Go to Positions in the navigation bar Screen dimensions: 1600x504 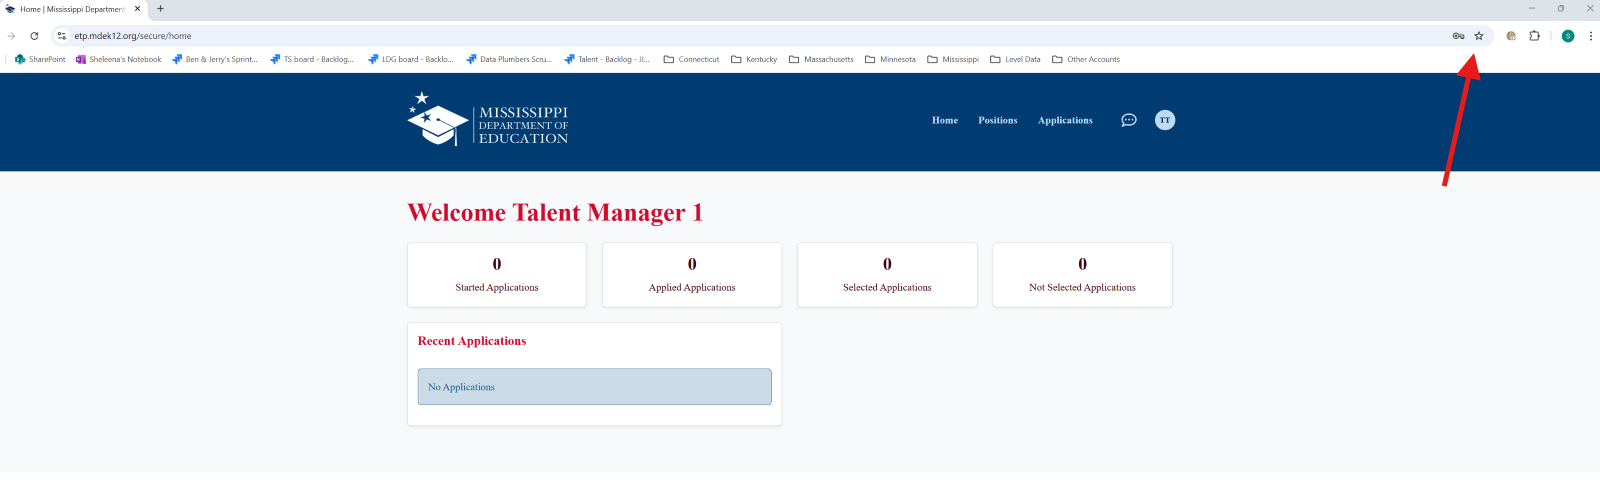[x=997, y=120]
